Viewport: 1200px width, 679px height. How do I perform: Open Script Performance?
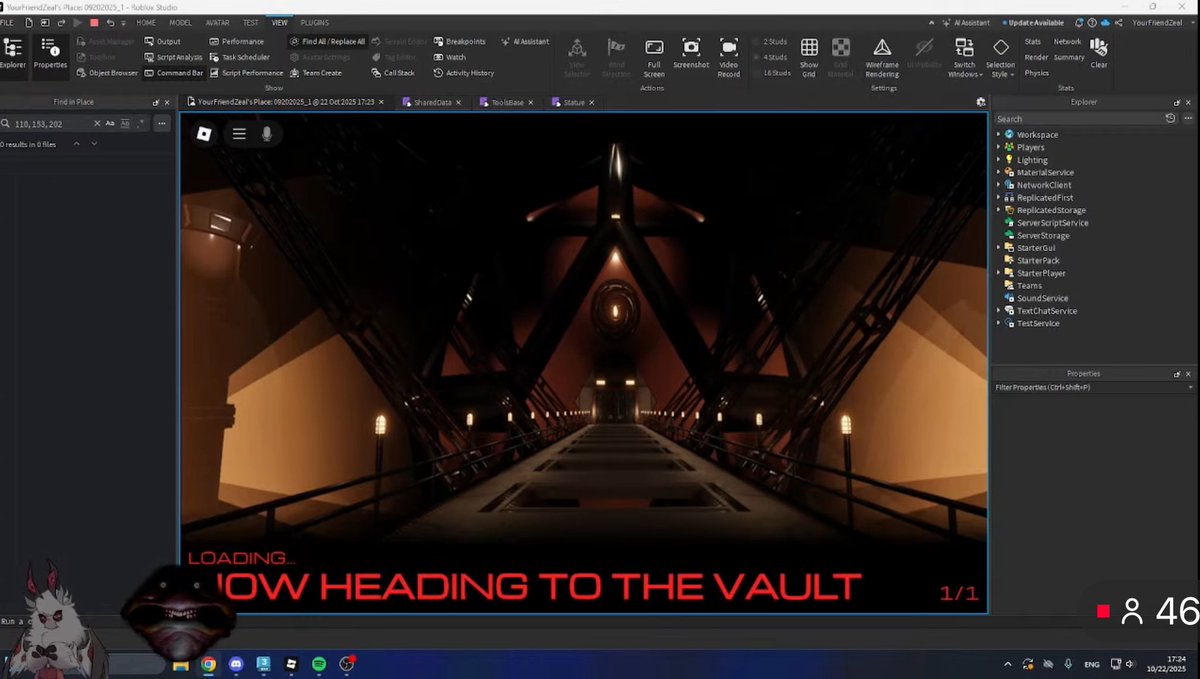pyautogui.click(x=246, y=73)
